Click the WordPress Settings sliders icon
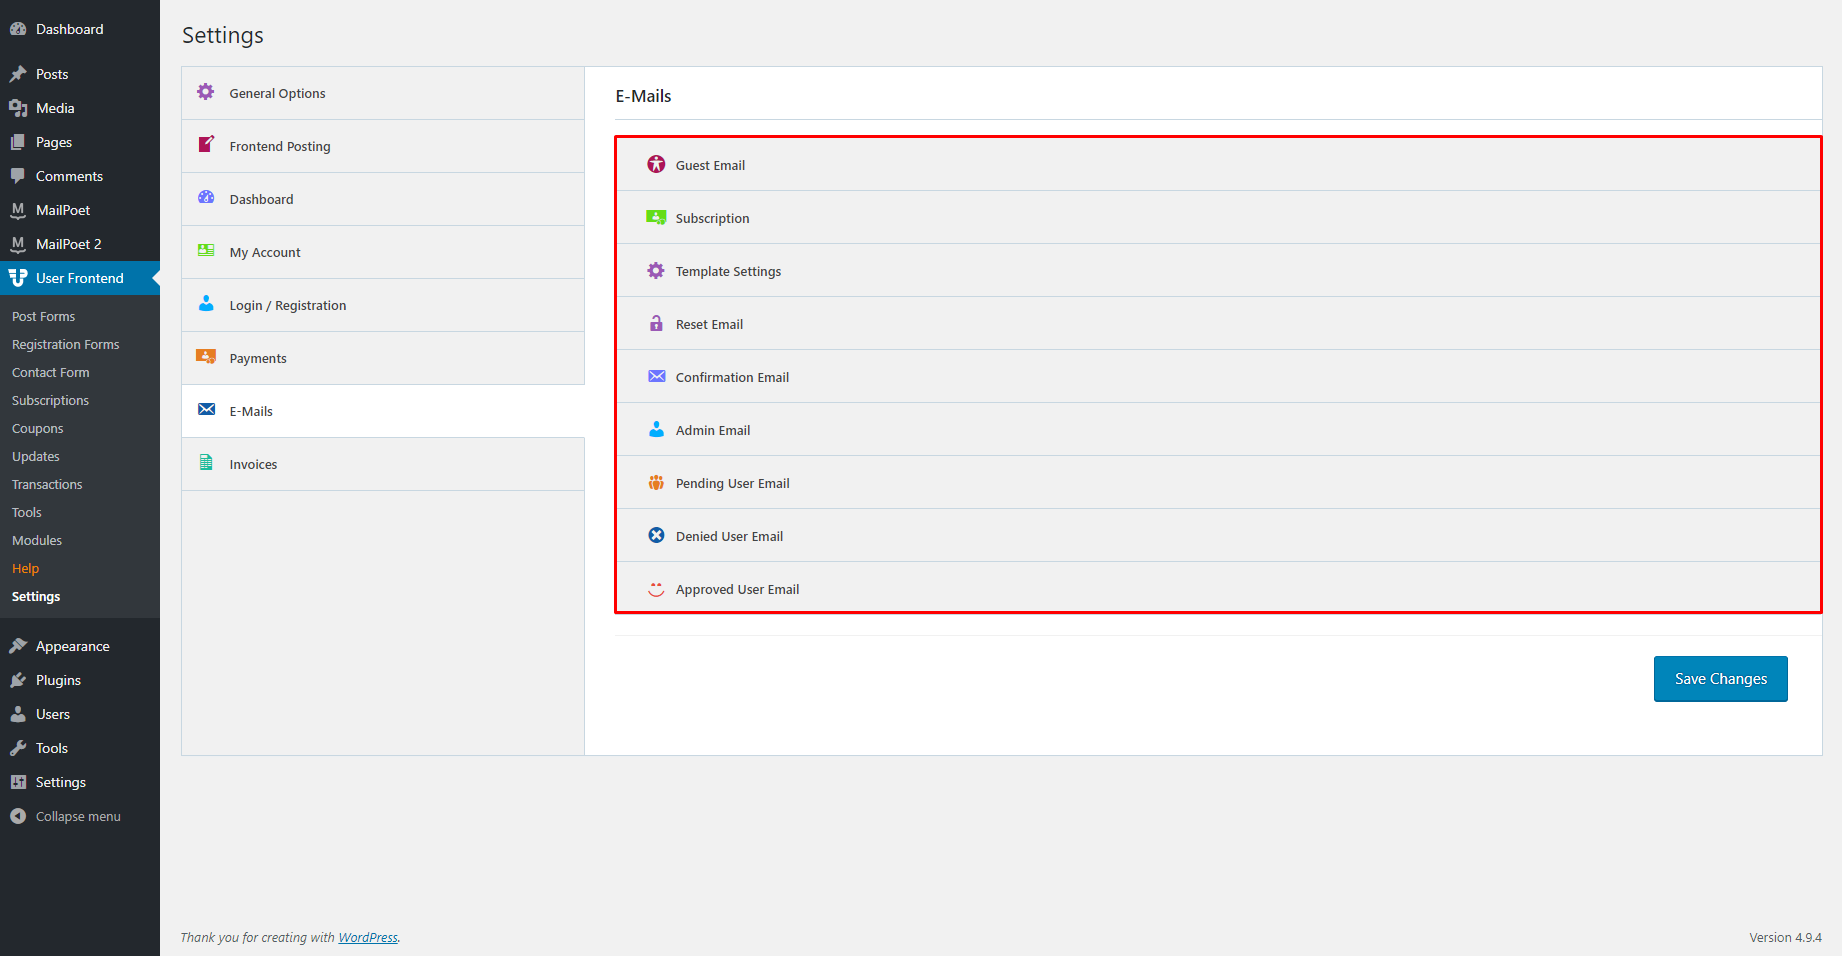This screenshot has width=1842, height=956. [x=18, y=782]
